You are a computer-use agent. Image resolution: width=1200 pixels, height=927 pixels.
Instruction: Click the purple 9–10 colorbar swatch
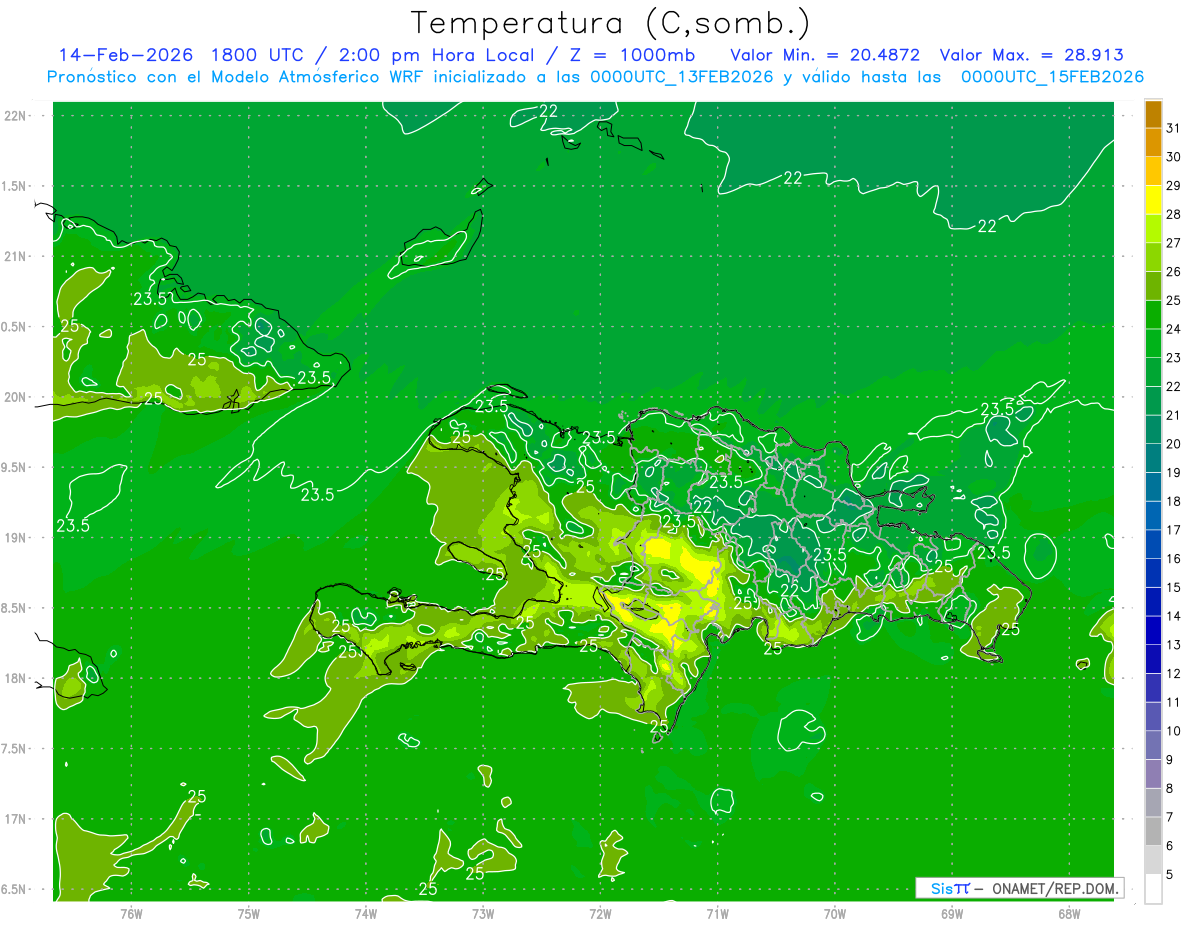coord(1153,746)
